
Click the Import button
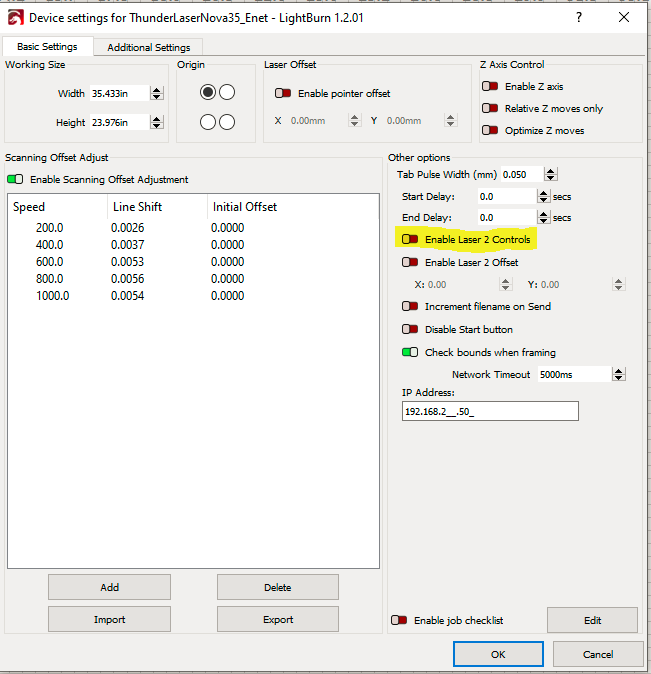coord(109,619)
